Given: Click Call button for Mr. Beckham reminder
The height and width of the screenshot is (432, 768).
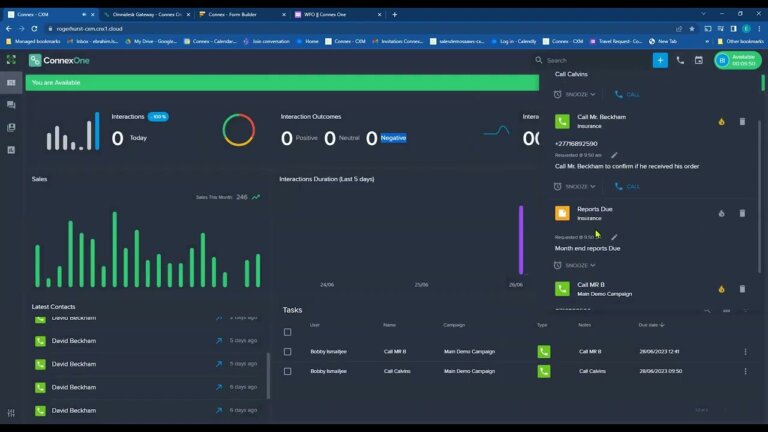Looking at the screenshot, I should [627, 187].
